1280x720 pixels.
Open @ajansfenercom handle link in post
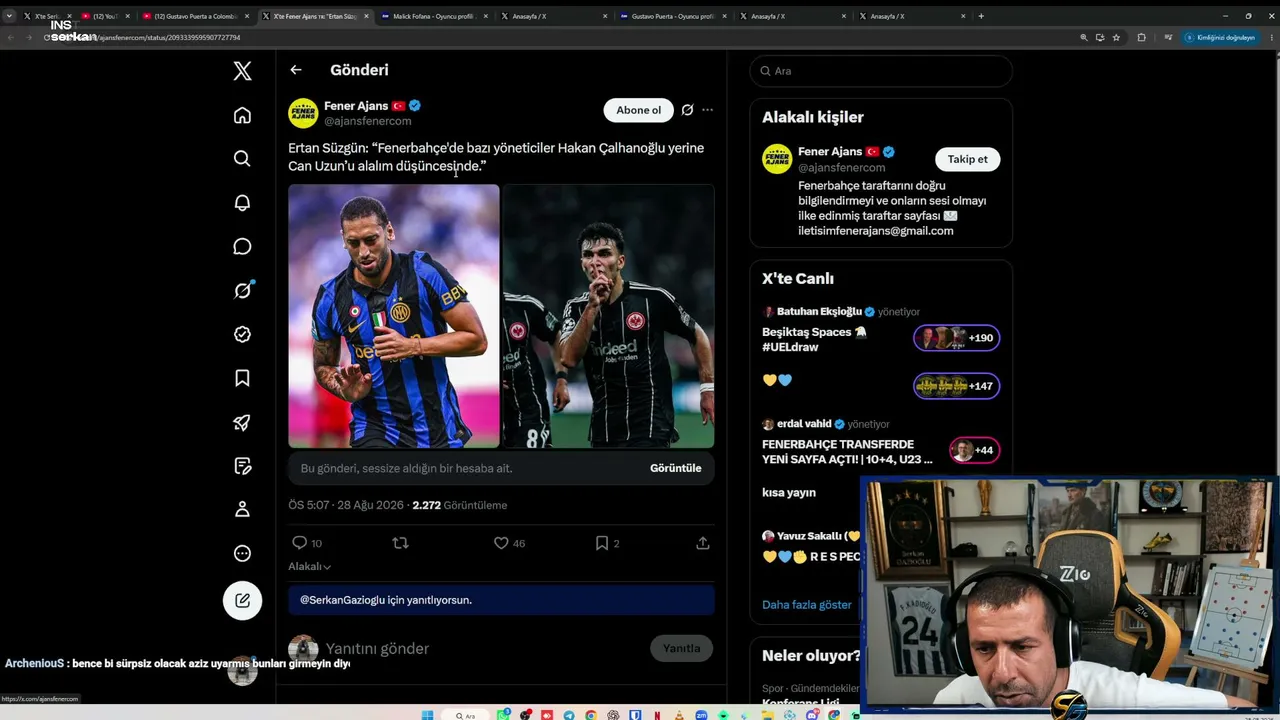pyautogui.click(x=368, y=121)
